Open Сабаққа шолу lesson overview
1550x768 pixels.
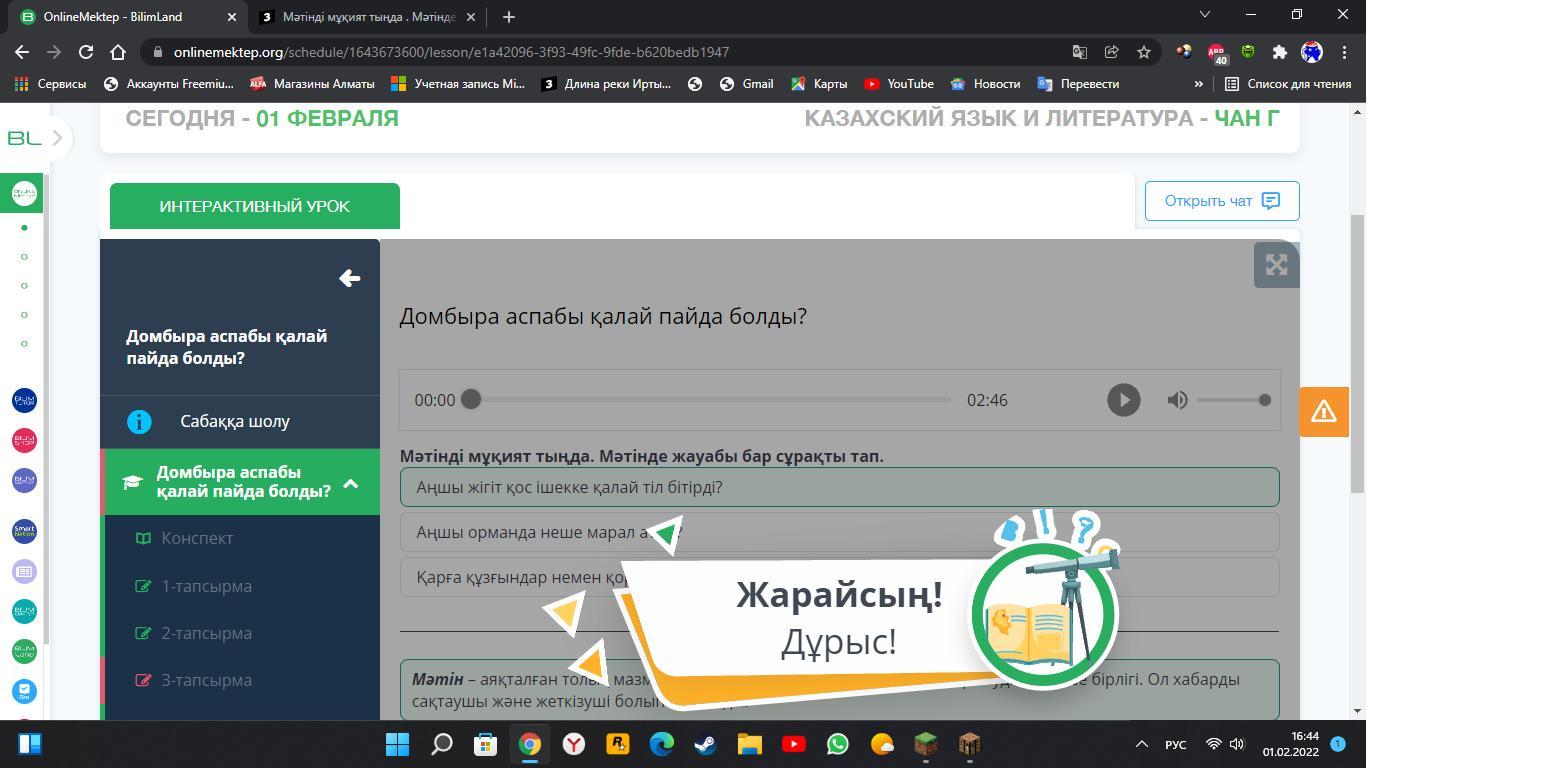pyautogui.click(x=235, y=421)
